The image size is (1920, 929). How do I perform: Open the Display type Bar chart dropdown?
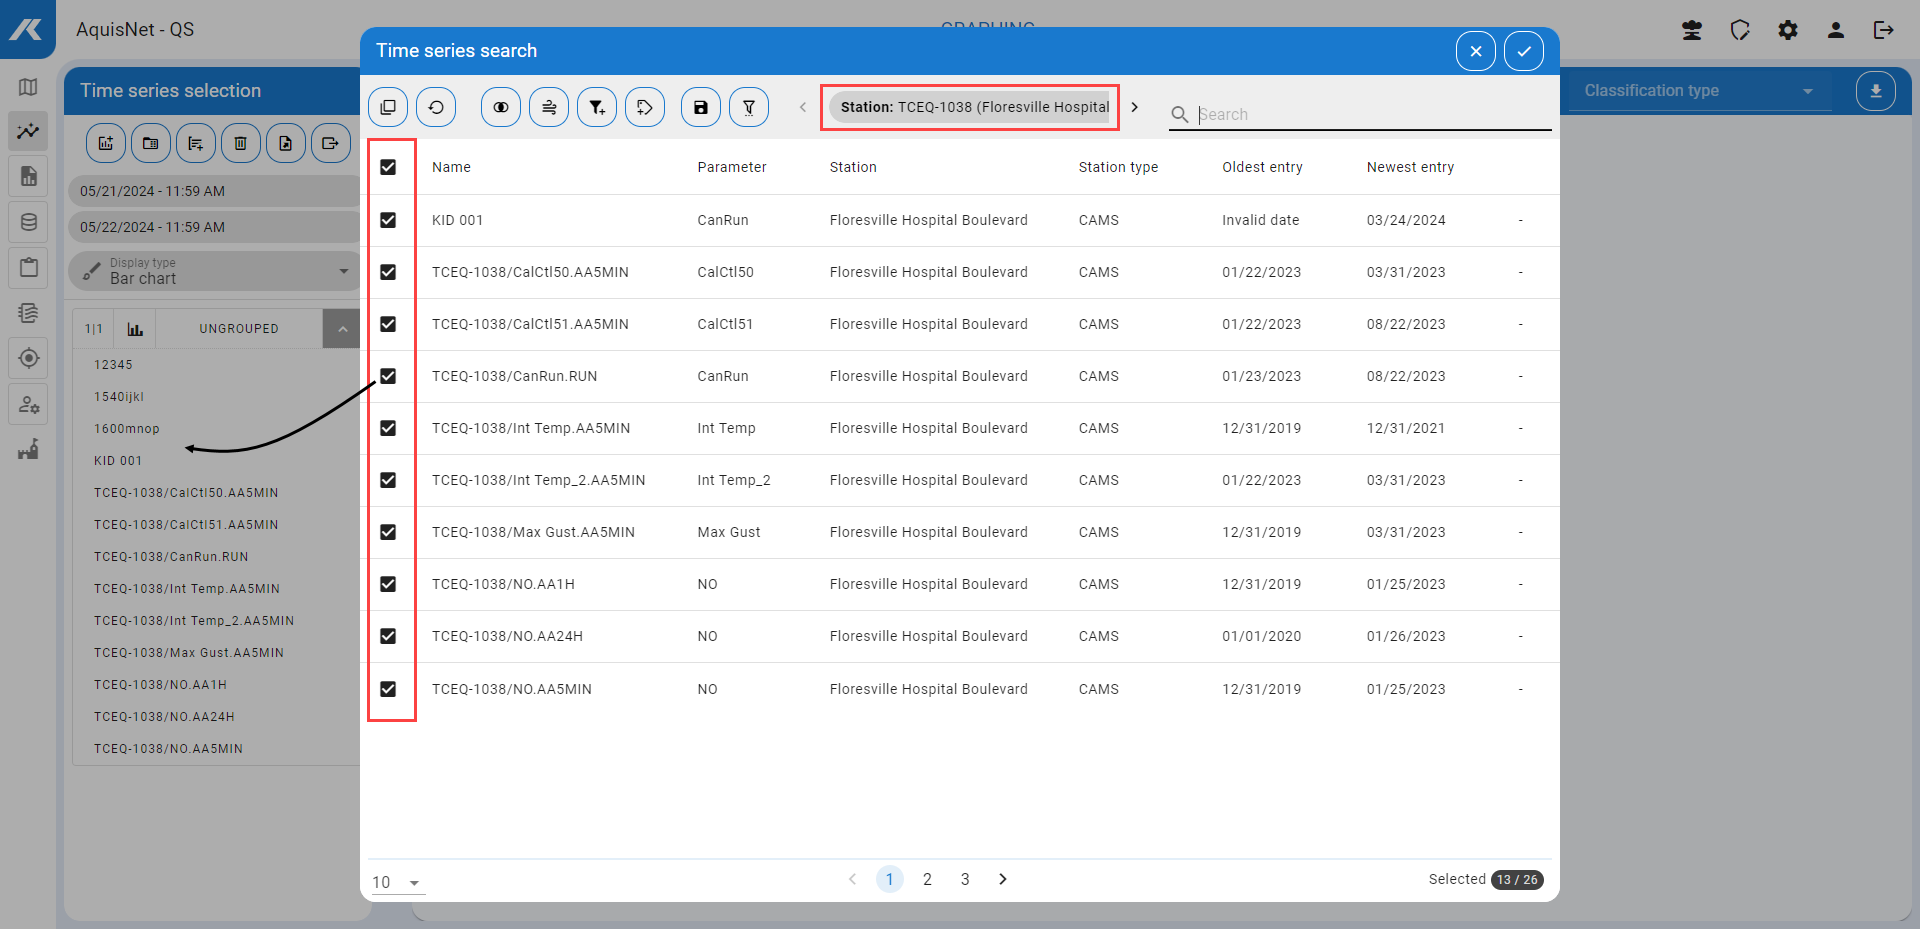(x=215, y=271)
